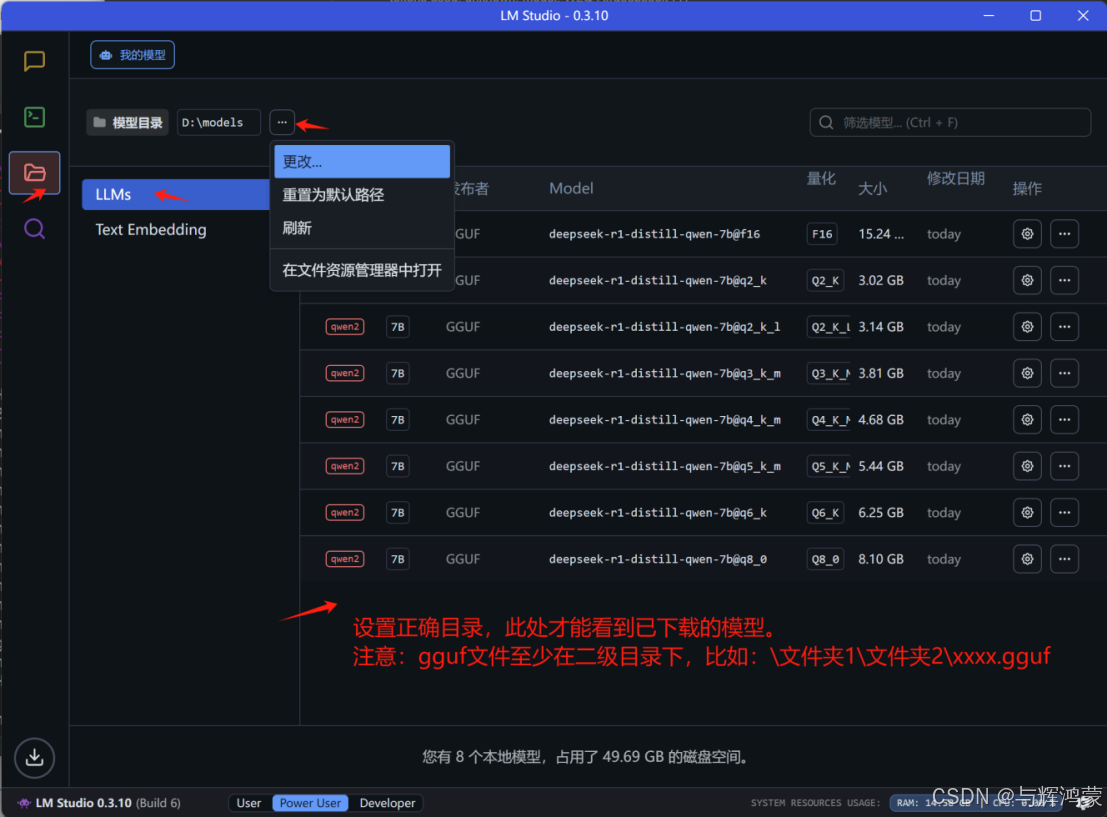Switch to Power User mode
Screen dimensions: 1107x817
point(310,803)
